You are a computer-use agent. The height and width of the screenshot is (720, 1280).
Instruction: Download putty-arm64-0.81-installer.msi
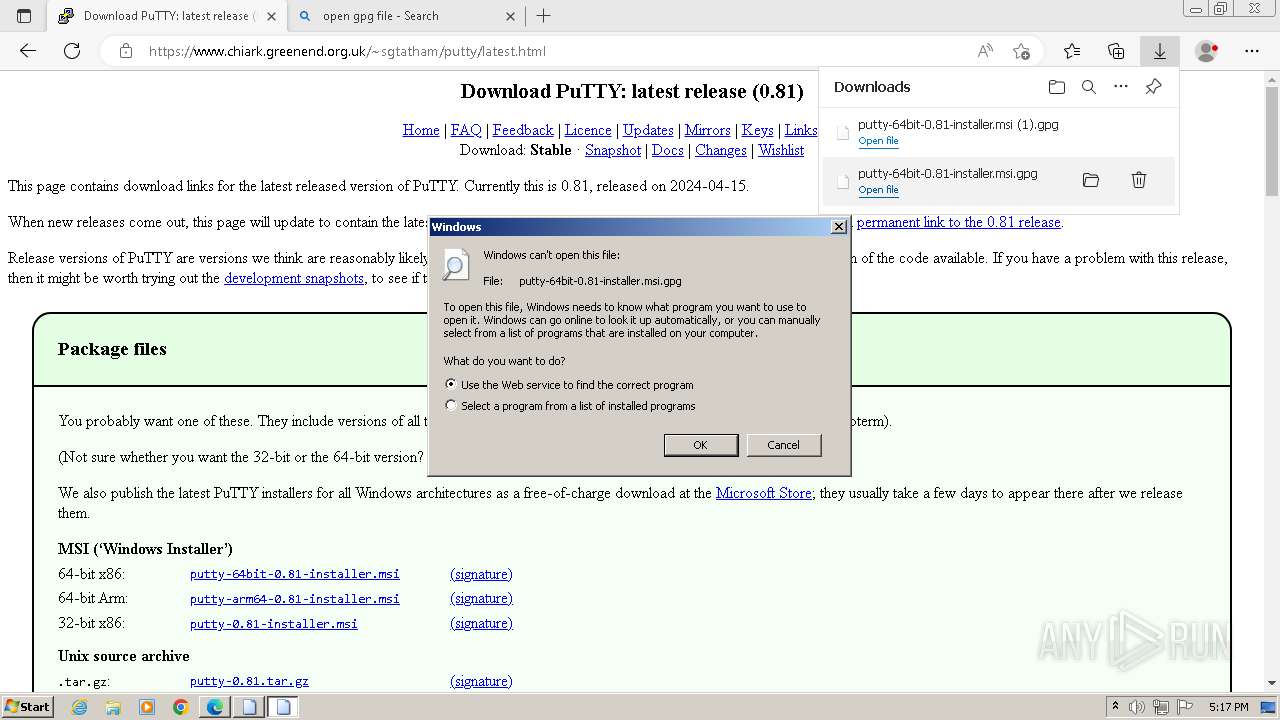(295, 599)
